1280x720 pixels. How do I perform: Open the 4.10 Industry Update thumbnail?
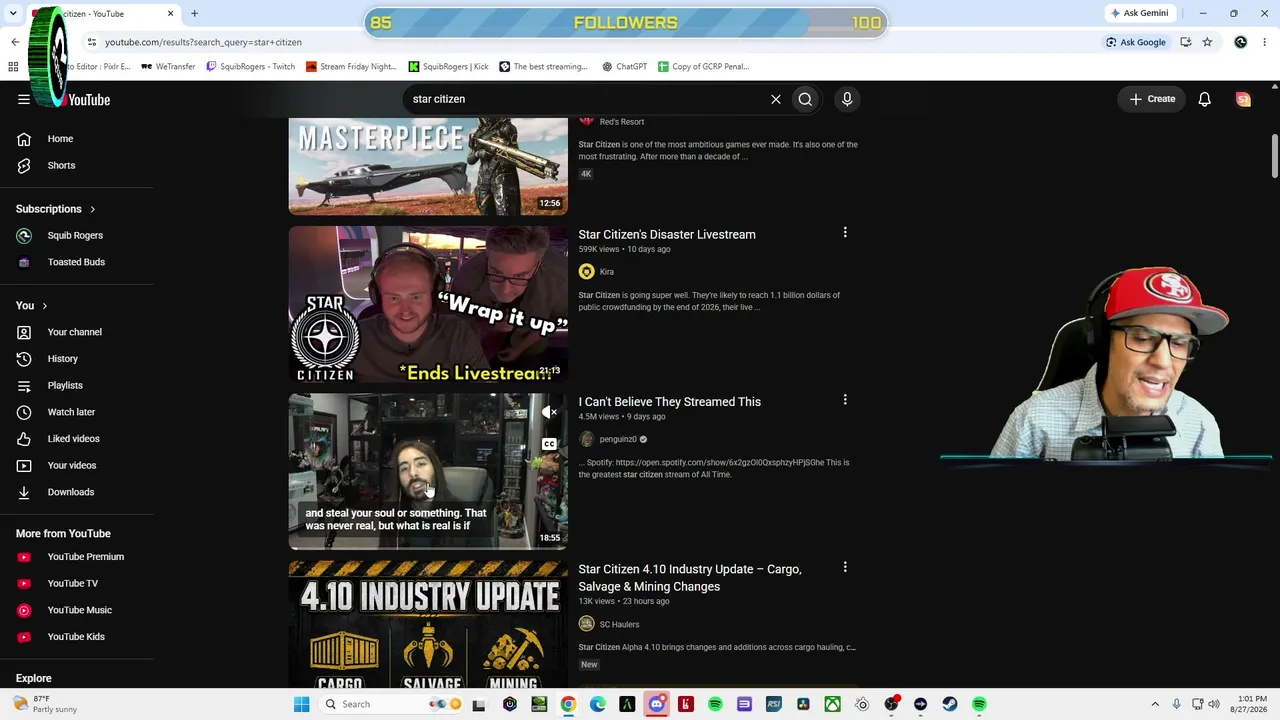click(x=428, y=625)
